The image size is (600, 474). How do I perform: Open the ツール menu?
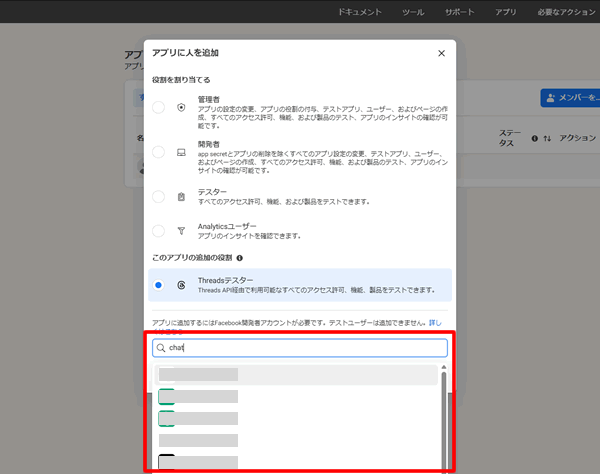(x=413, y=14)
